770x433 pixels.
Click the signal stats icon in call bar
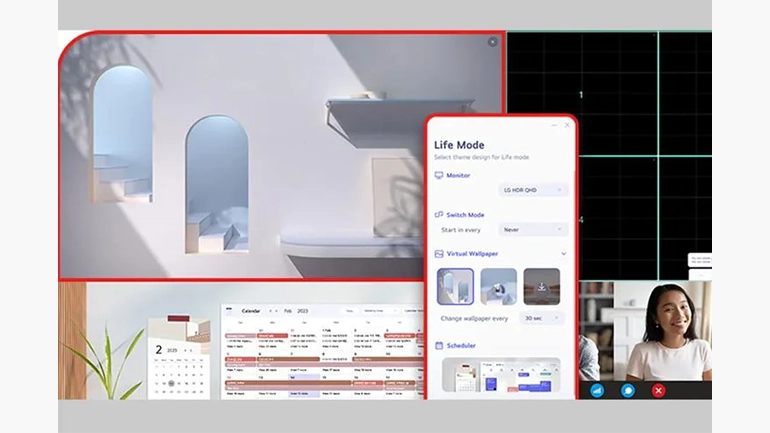pos(597,390)
